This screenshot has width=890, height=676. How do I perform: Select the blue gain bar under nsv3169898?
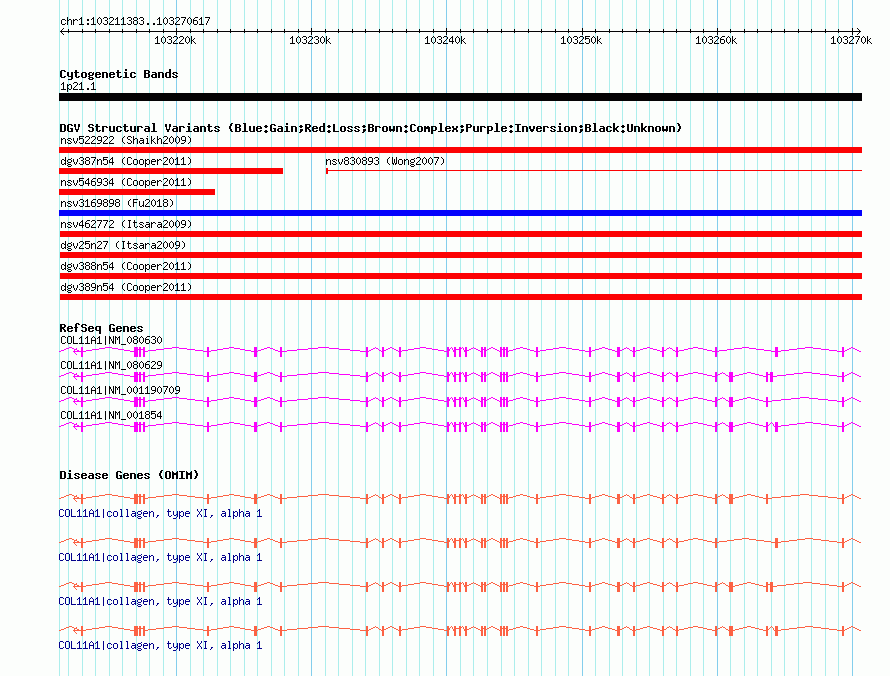tap(460, 213)
